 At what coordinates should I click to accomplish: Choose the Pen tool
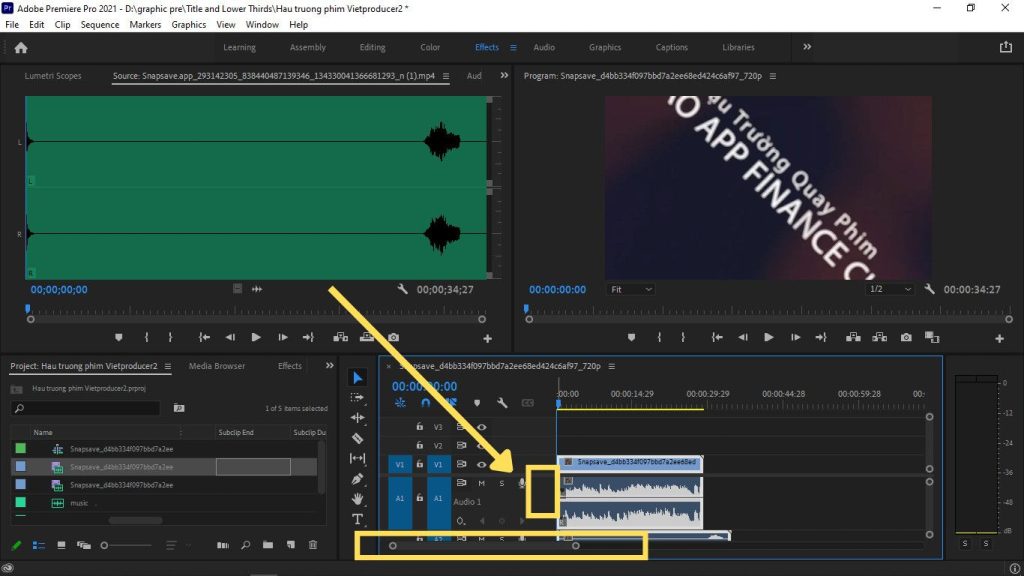pos(358,479)
